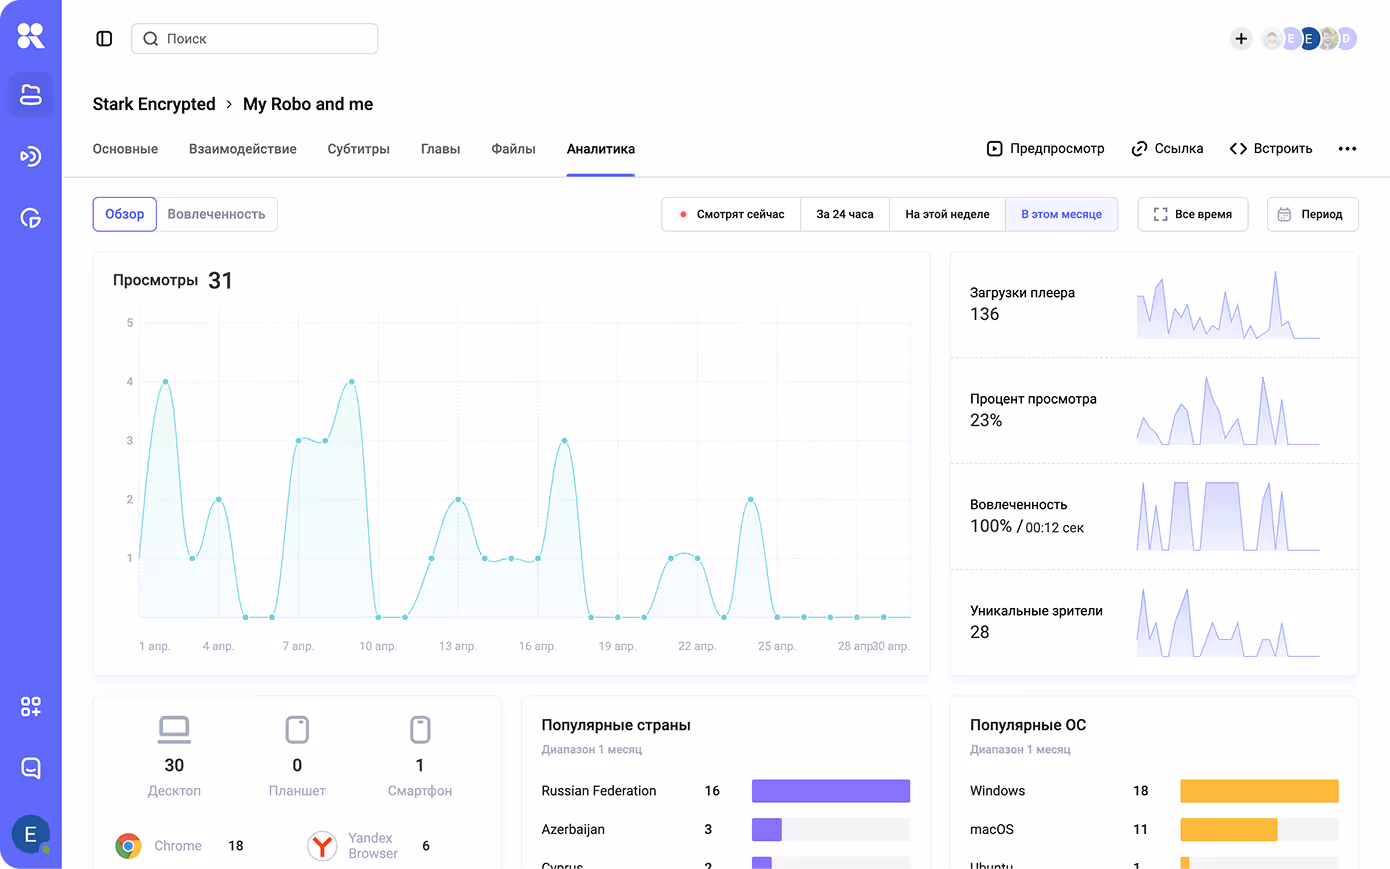Select the В этом месяце range

coord(1061,214)
